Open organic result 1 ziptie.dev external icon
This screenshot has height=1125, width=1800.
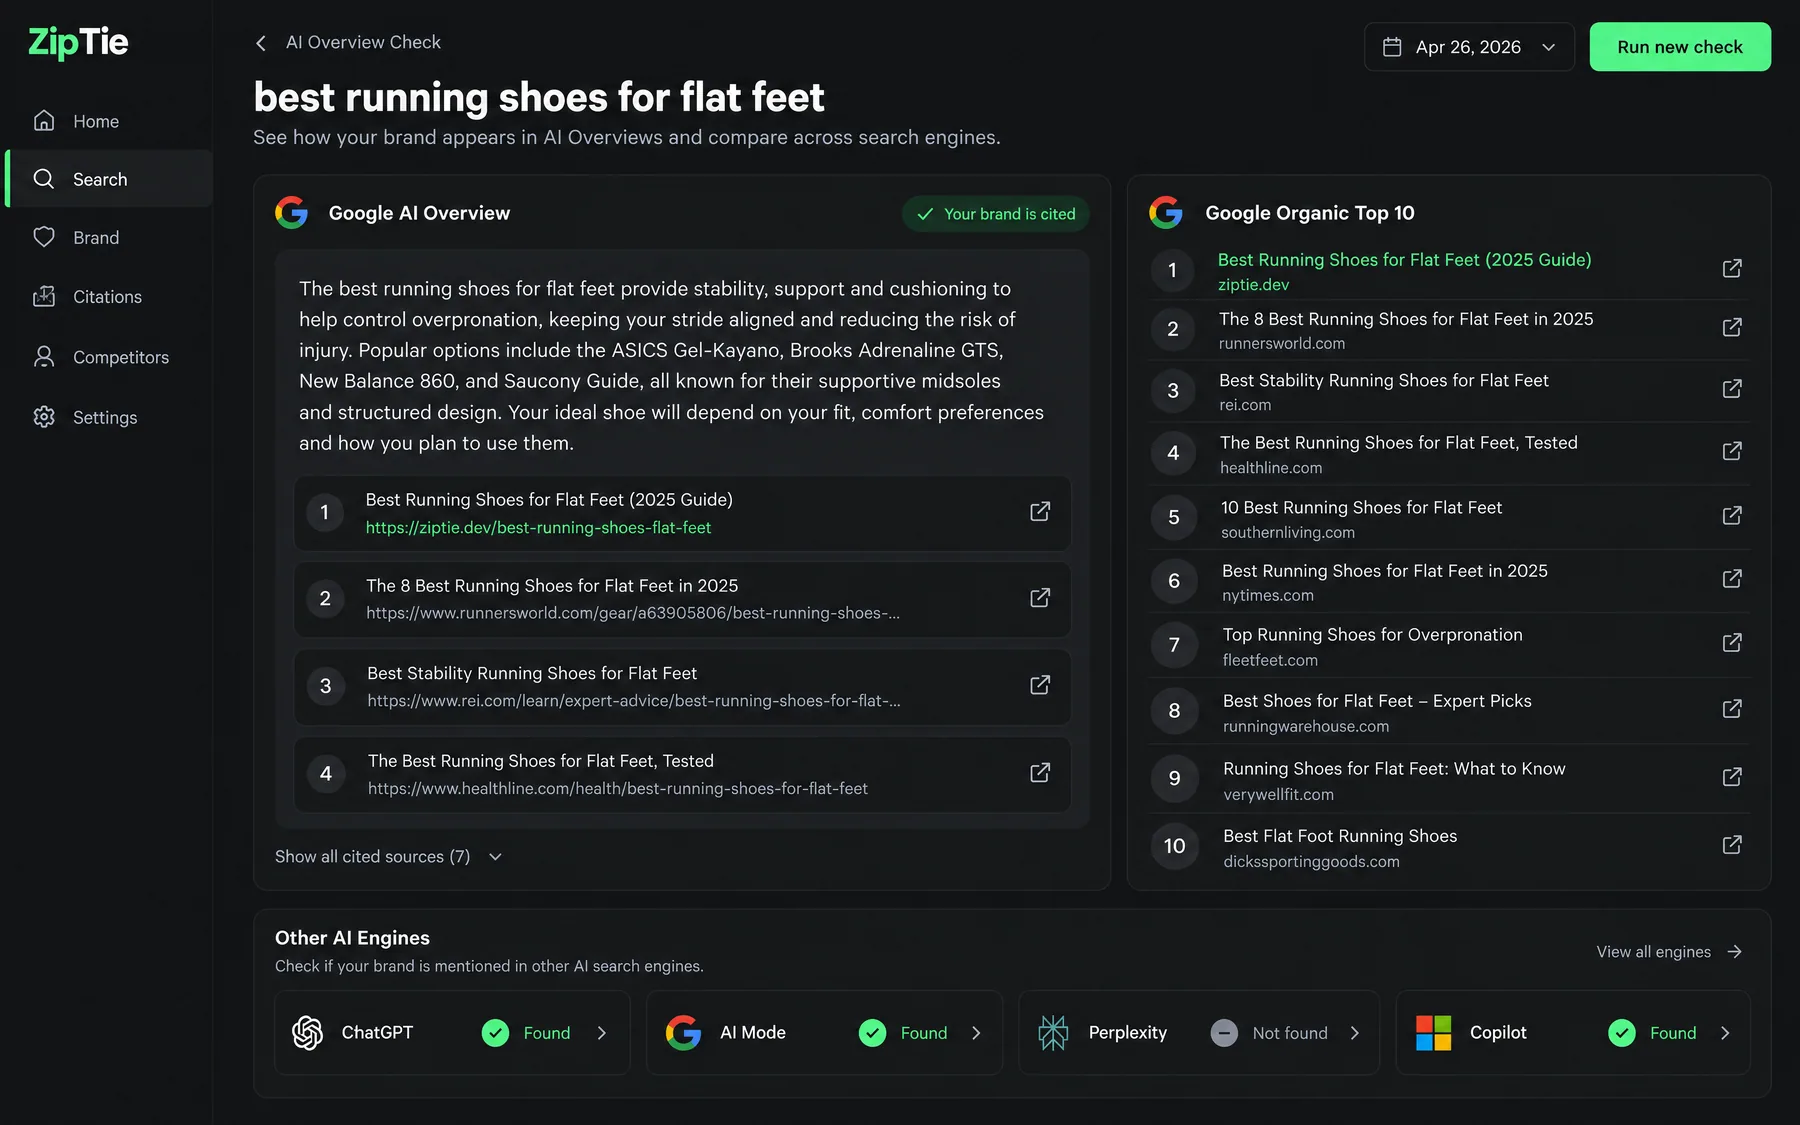click(x=1732, y=269)
